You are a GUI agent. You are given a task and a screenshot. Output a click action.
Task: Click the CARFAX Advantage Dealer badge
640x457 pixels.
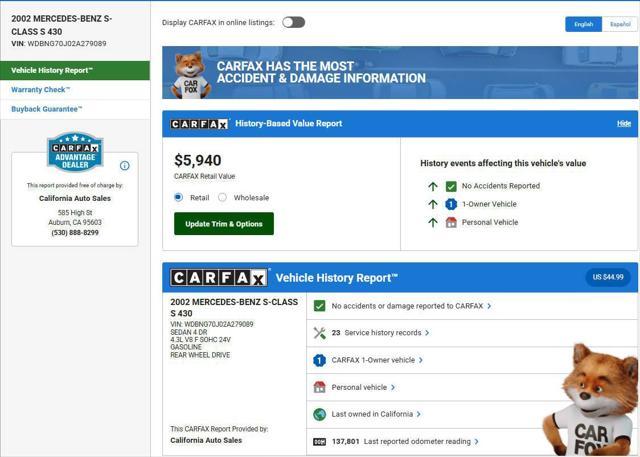[75, 152]
